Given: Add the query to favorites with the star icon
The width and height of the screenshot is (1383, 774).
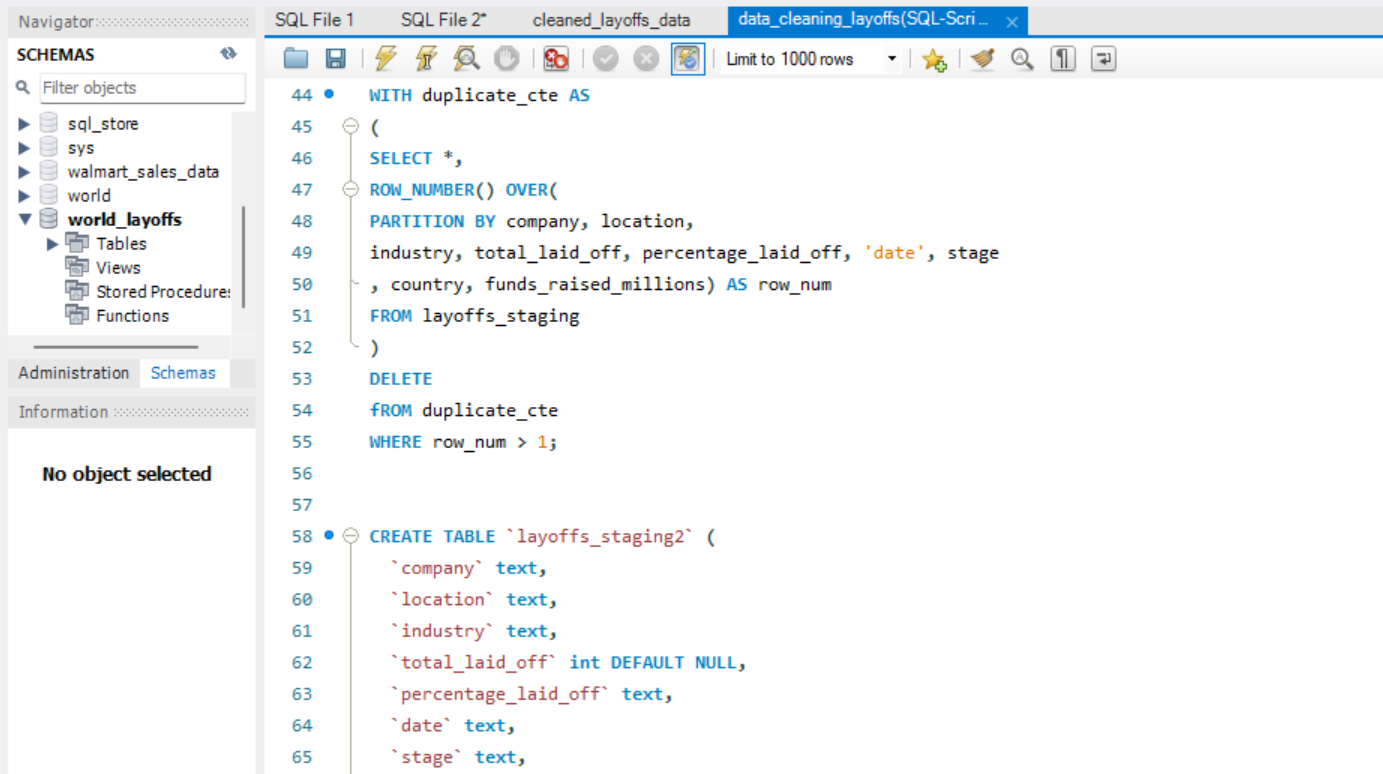Looking at the screenshot, I should 934,60.
